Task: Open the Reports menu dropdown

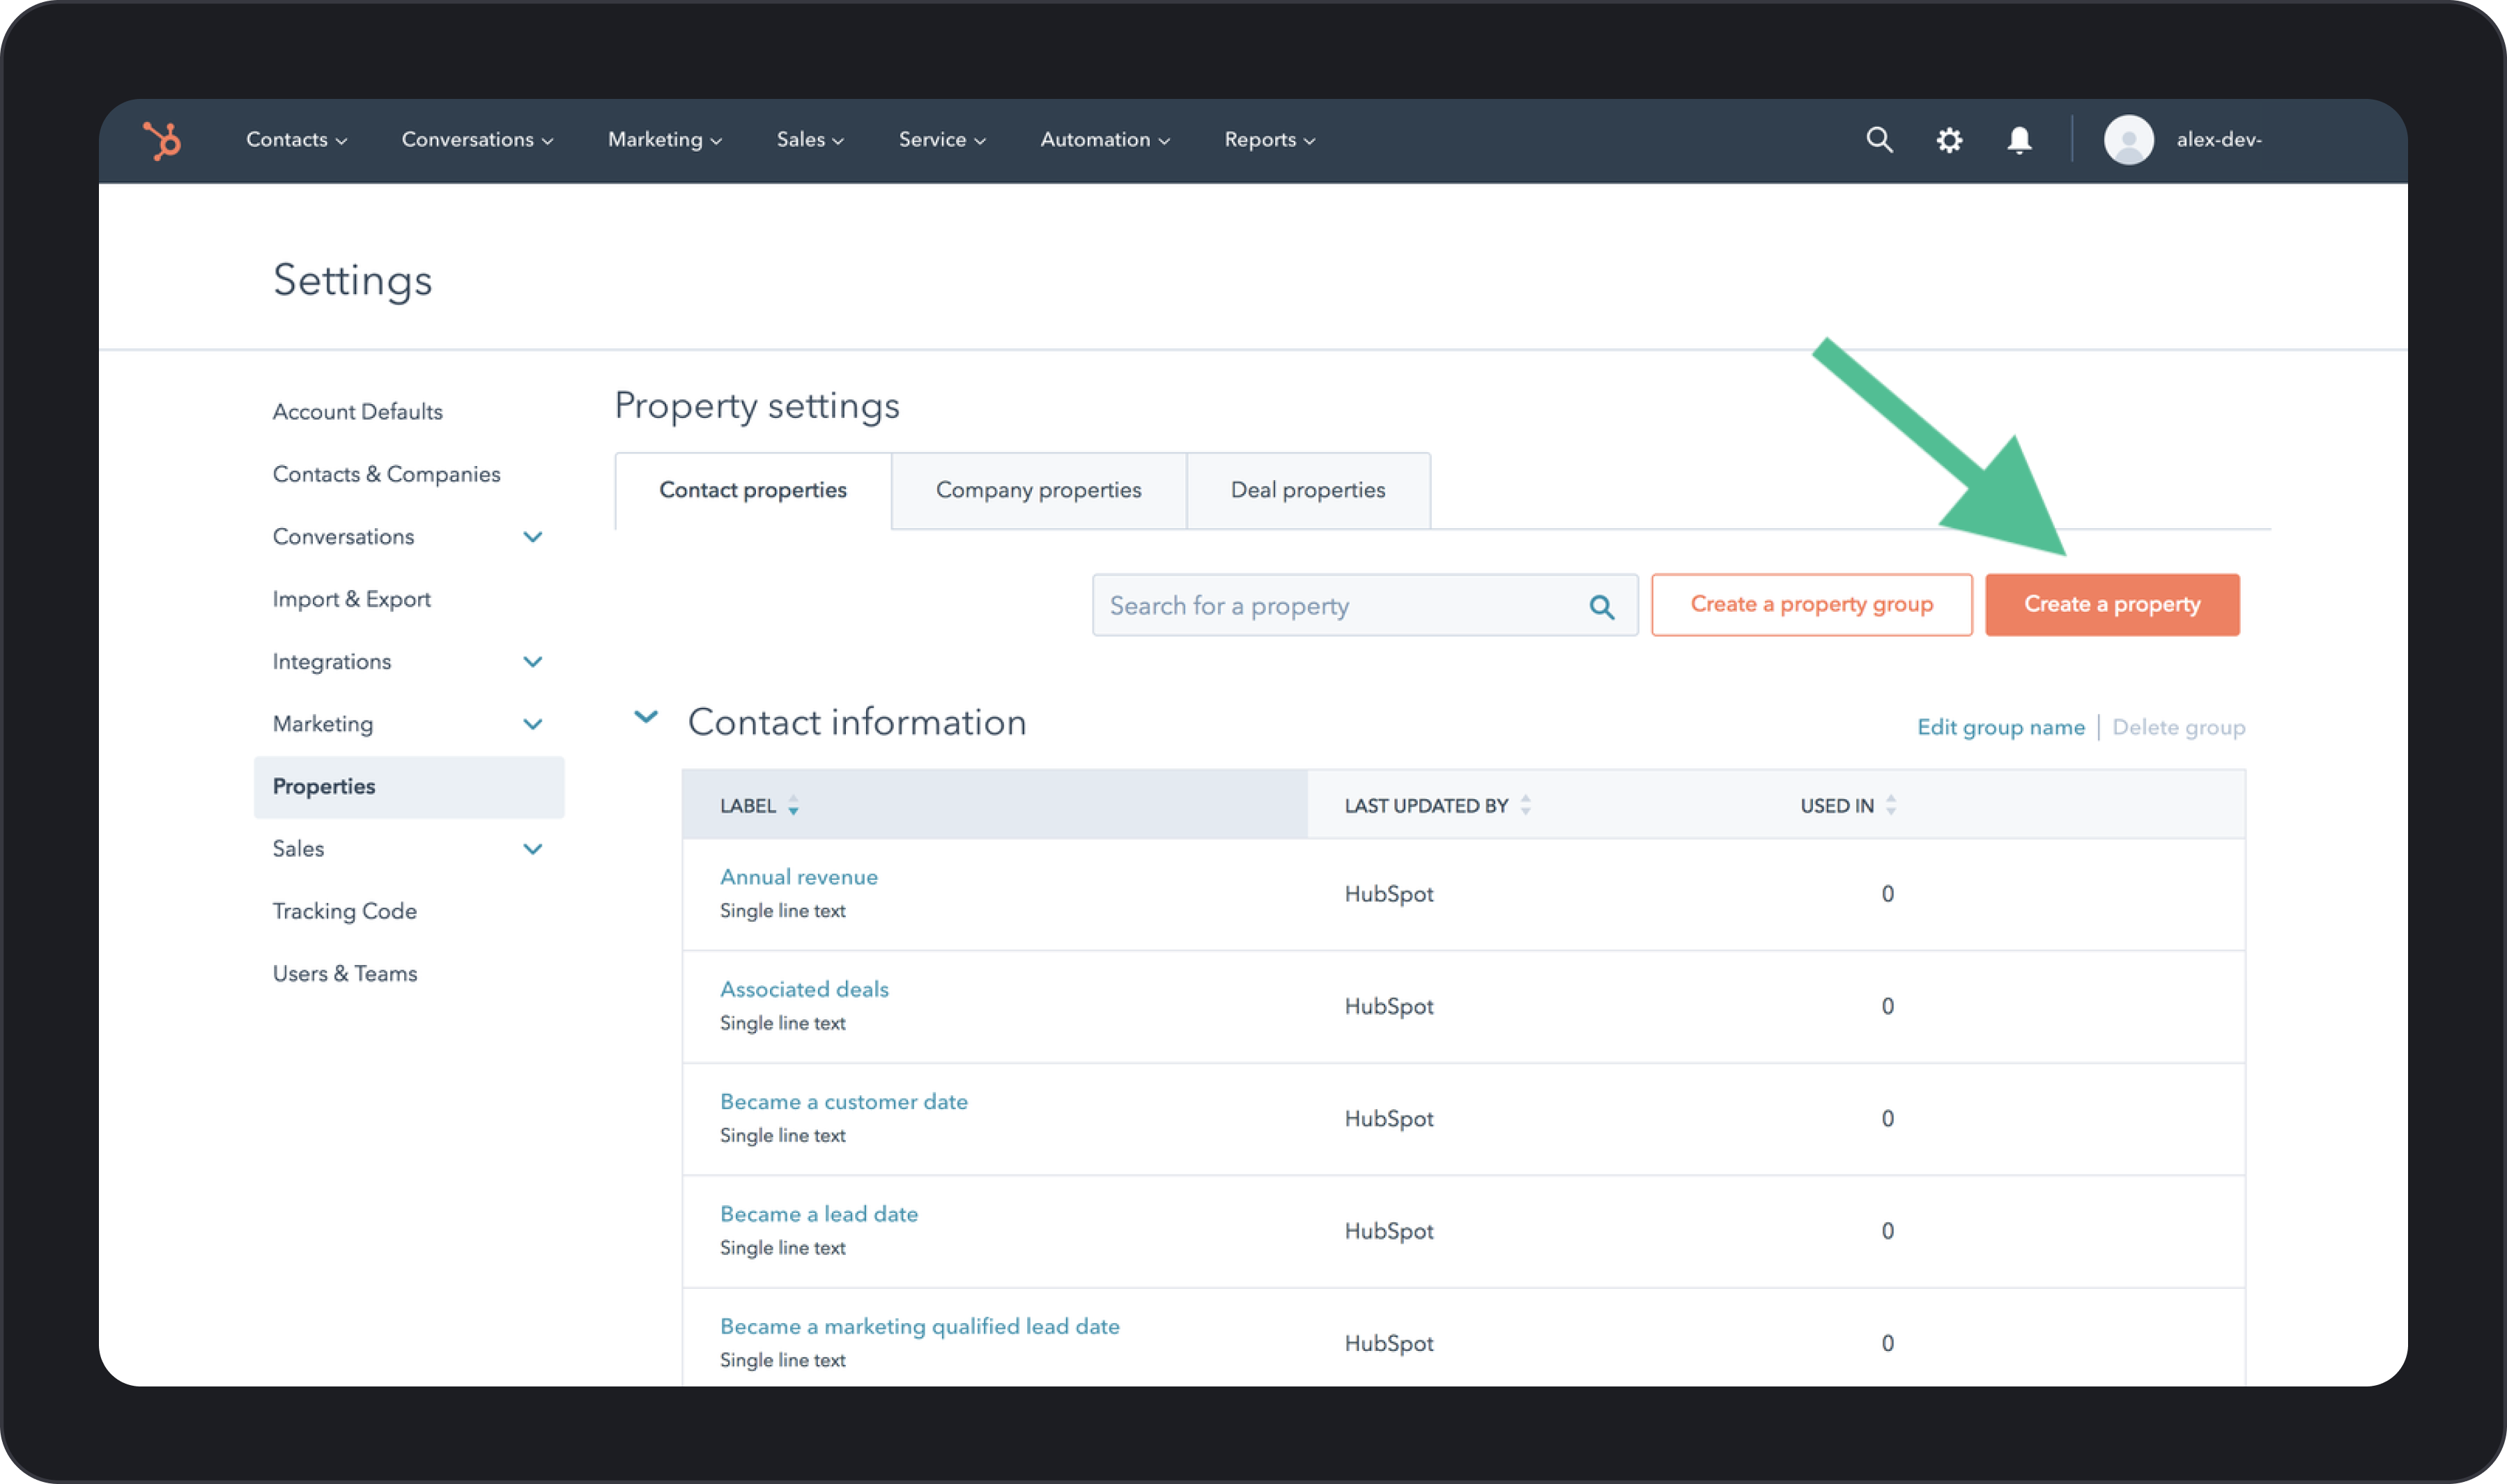Action: 1267,140
